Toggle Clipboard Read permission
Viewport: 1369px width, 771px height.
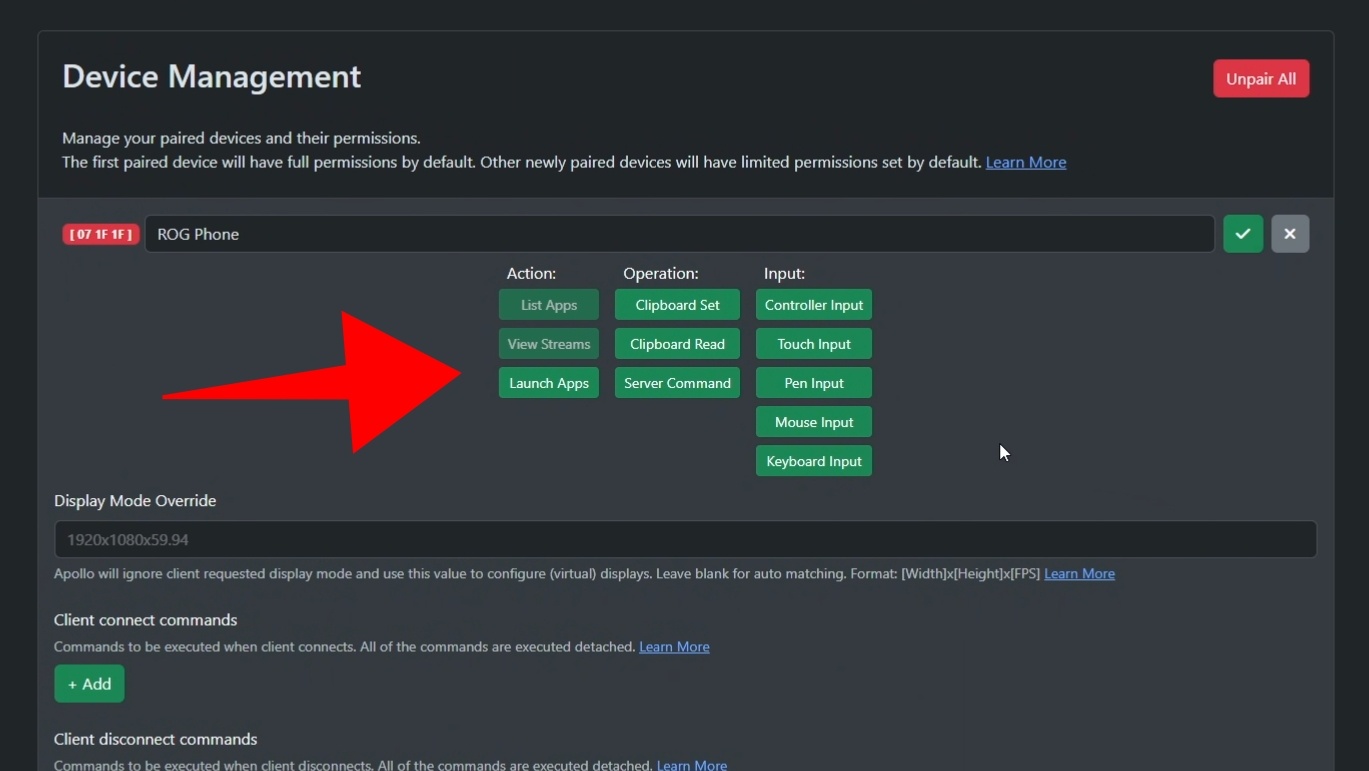coord(677,344)
